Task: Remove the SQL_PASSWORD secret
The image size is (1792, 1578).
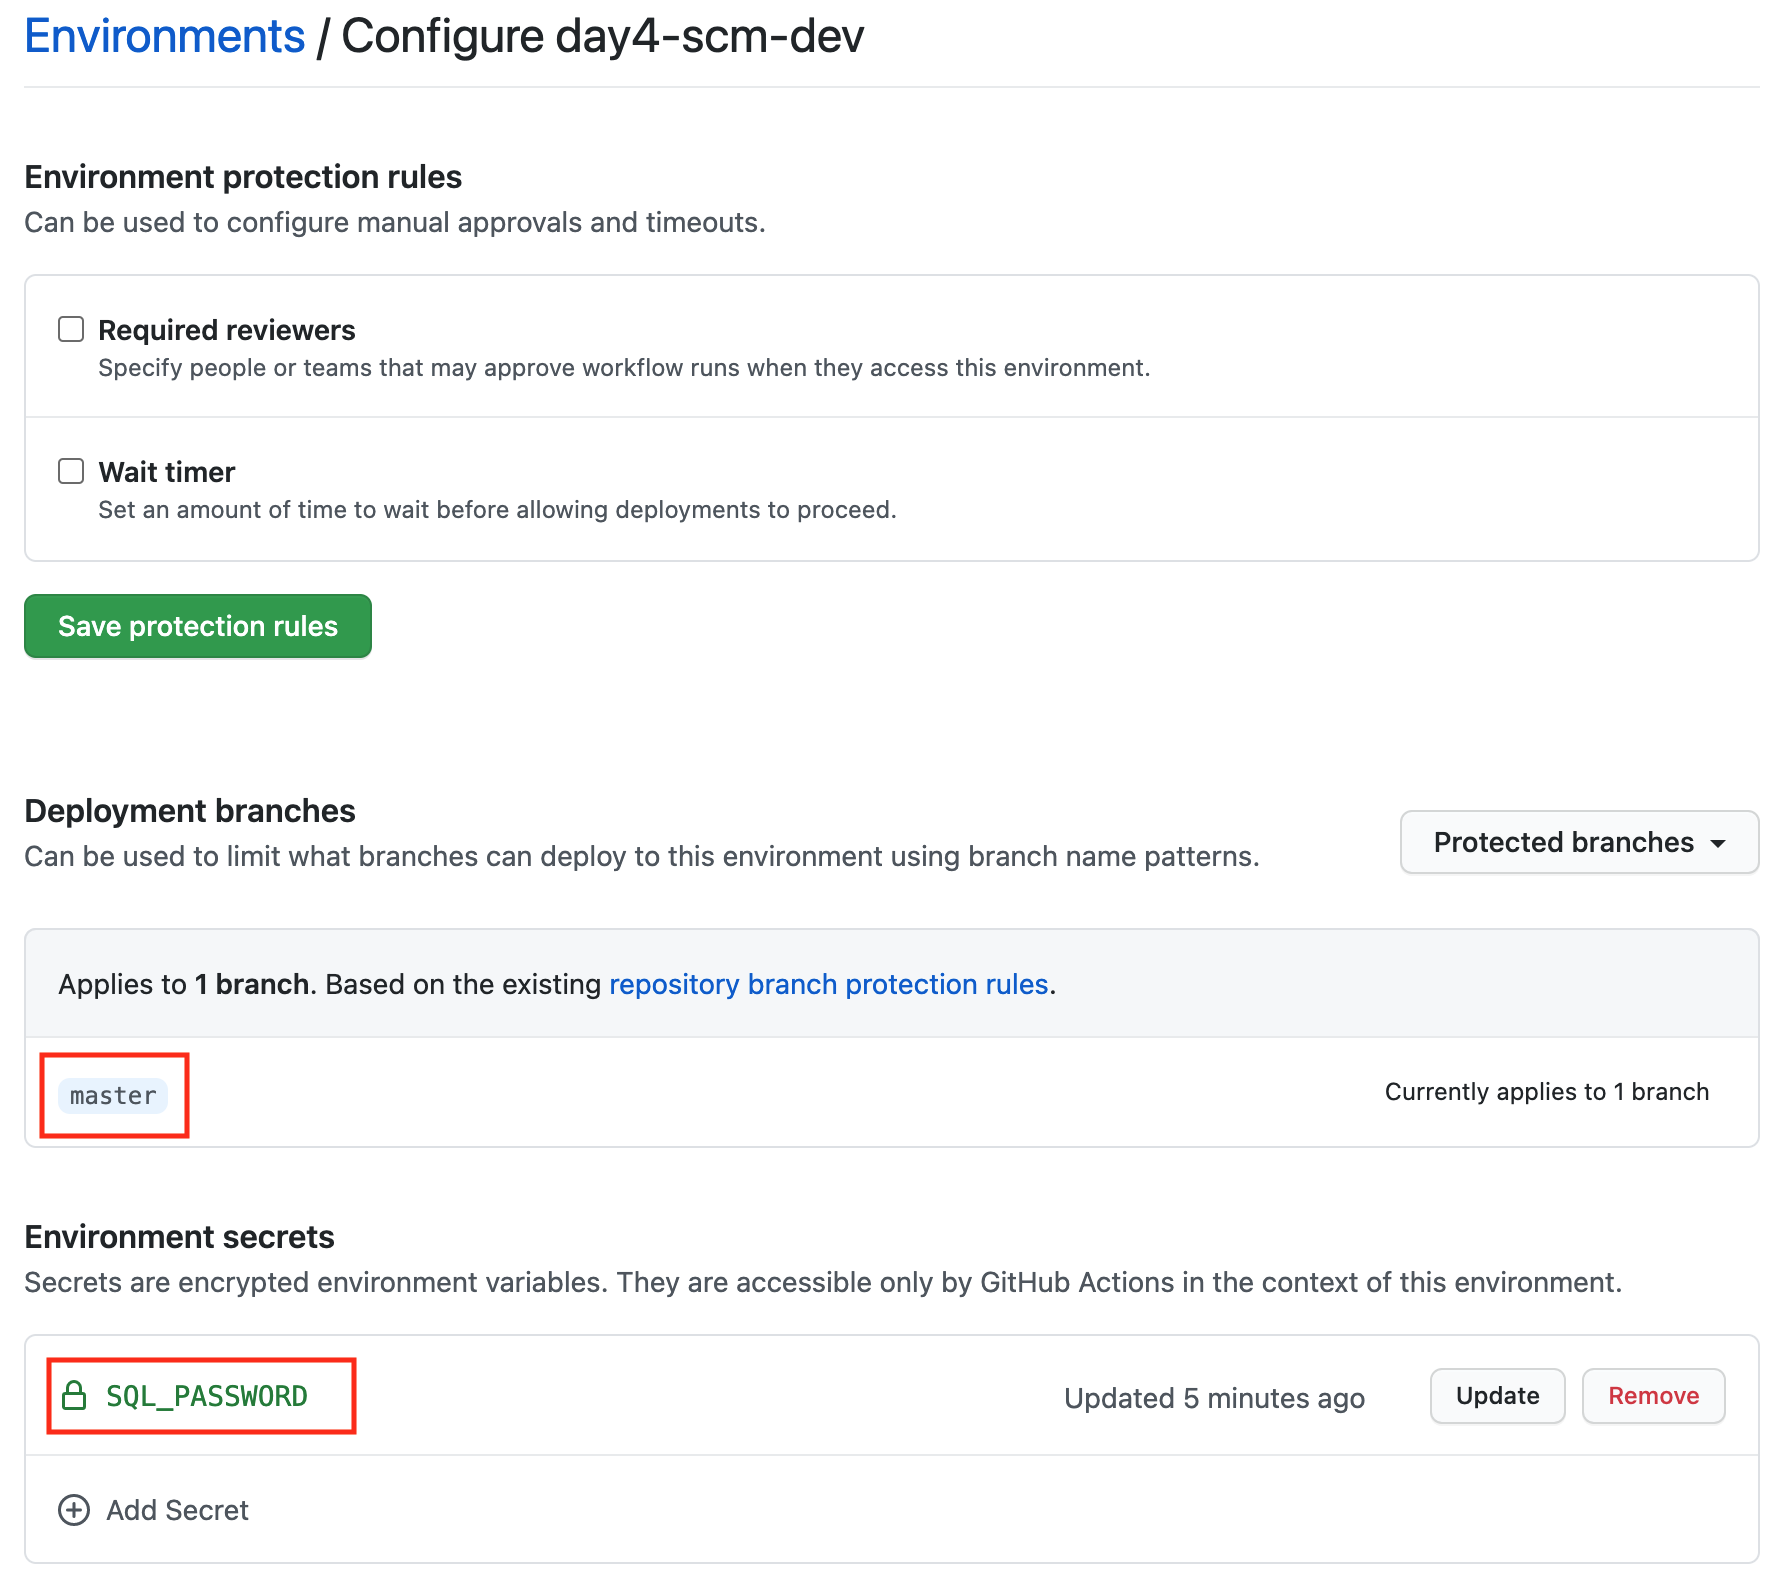Action: pos(1653,1396)
